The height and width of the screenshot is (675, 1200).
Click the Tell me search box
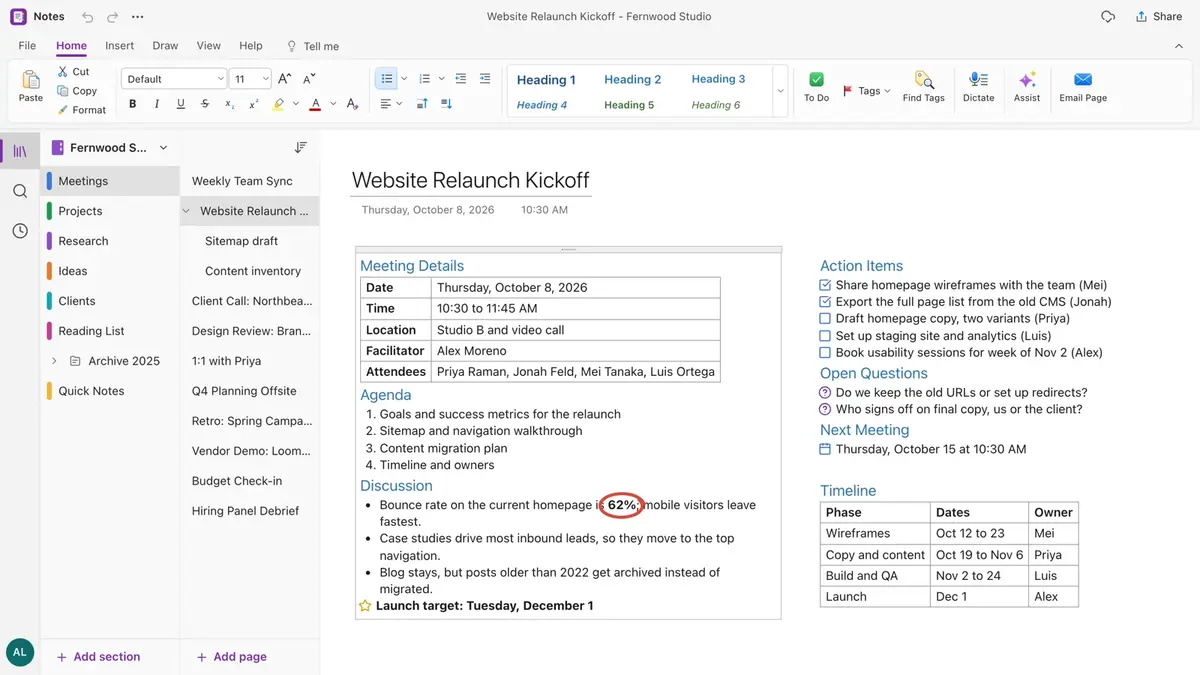pyautogui.click(x=313, y=46)
